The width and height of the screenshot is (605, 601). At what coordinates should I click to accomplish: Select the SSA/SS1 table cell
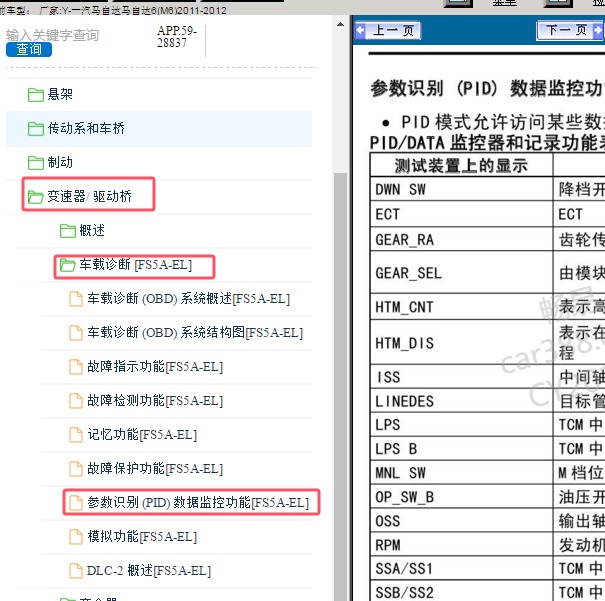coord(461,568)
